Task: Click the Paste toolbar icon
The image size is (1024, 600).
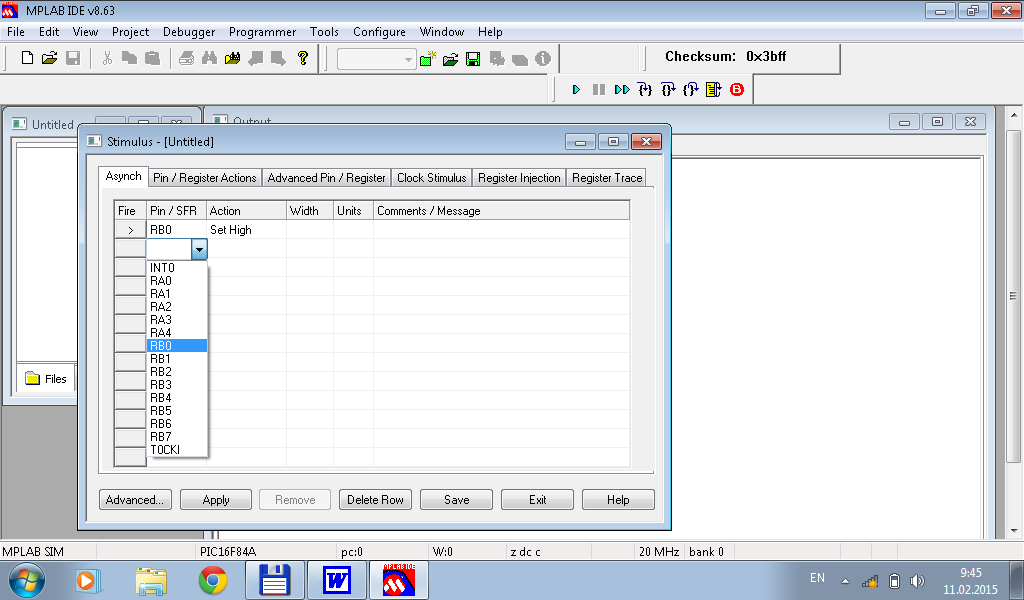Action: (152, 58)
